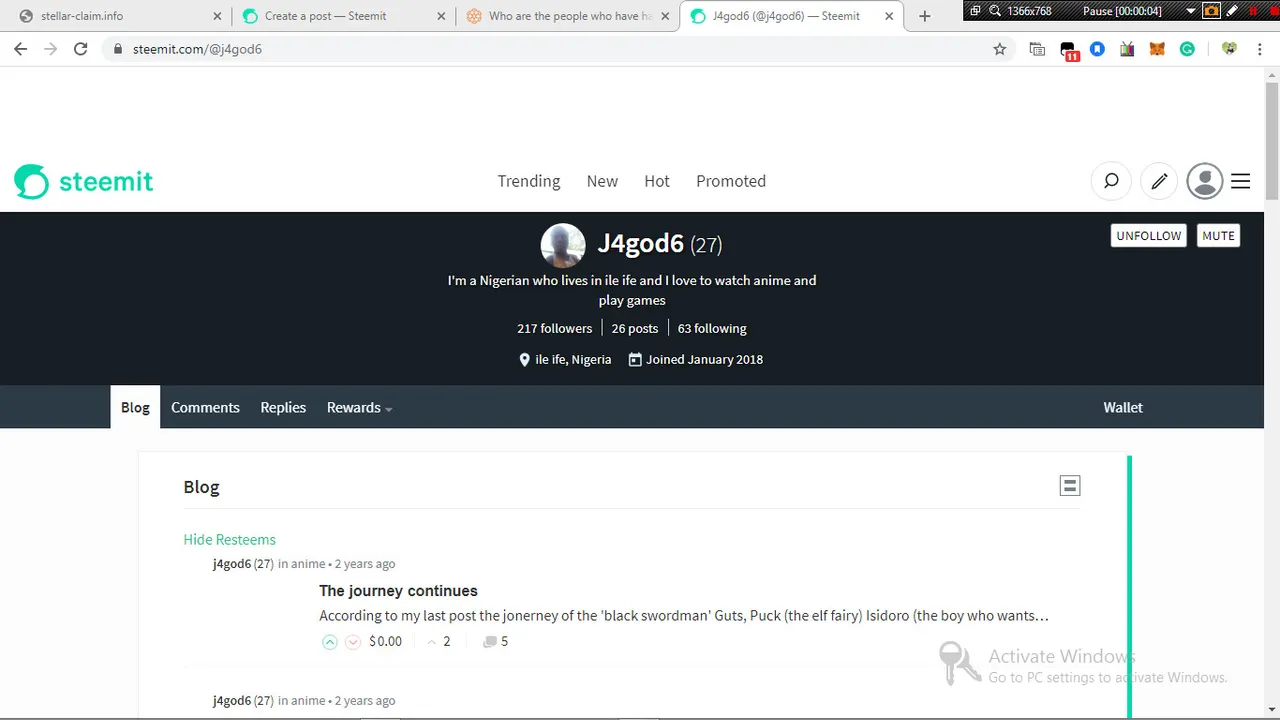Close the stellar-claim.info tab
This screenshot has width=1280, height=720.
coord(218,16)
